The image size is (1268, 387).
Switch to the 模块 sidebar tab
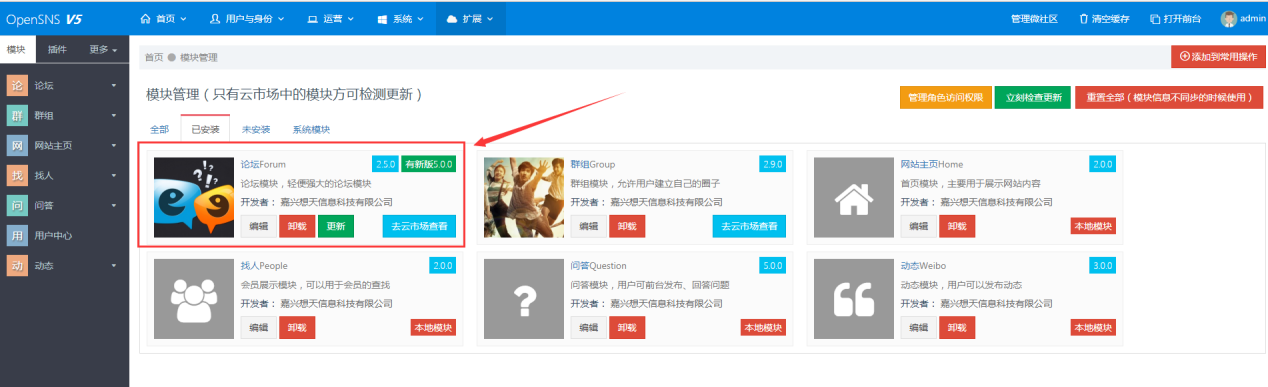(x=17, y=49)
